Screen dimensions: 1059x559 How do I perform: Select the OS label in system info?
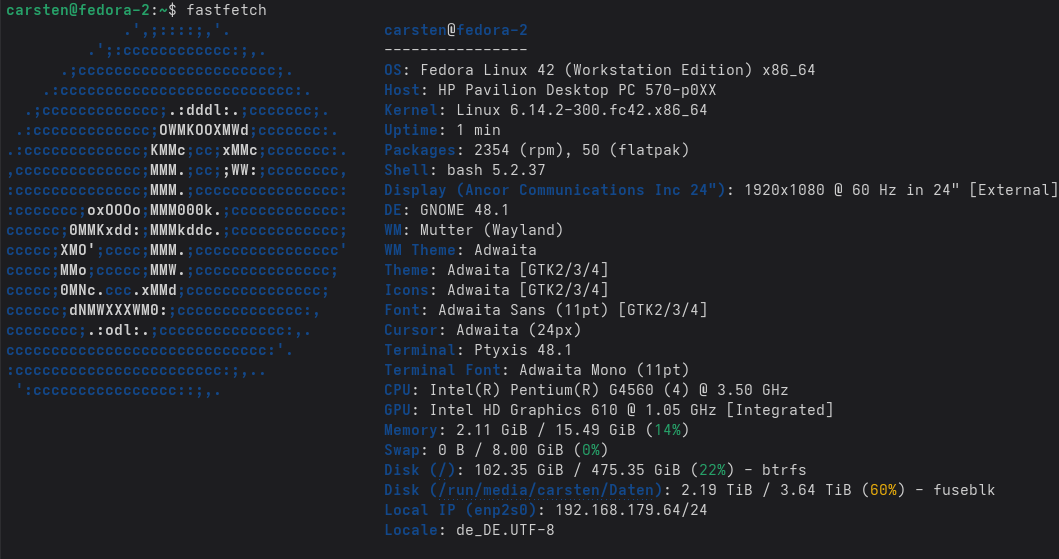[x=396, y=70]
